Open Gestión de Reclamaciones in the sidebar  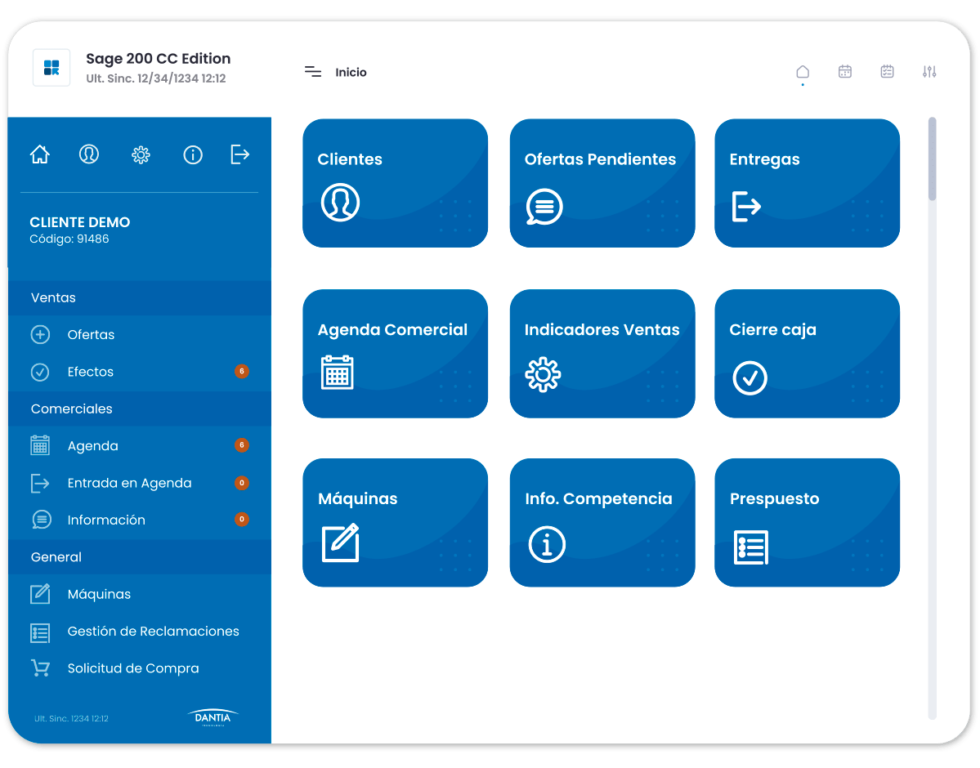click(x=153, y=631)
